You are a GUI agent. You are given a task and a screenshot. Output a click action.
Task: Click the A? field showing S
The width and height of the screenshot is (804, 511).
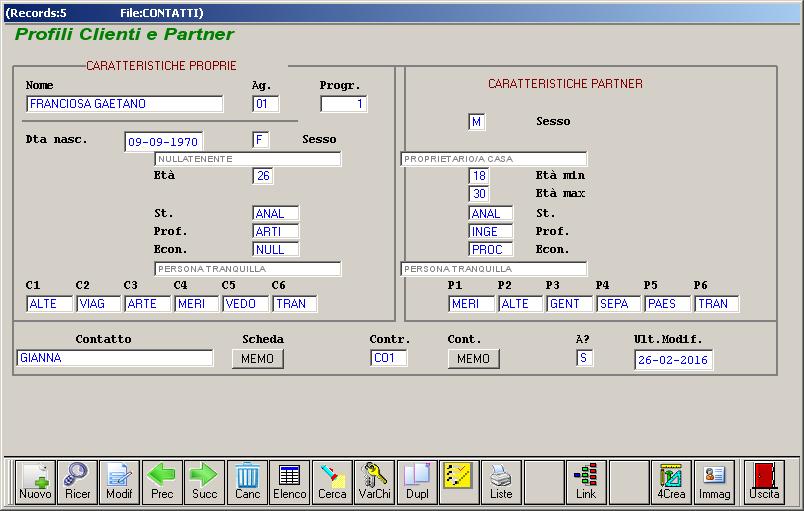point(585,358)
